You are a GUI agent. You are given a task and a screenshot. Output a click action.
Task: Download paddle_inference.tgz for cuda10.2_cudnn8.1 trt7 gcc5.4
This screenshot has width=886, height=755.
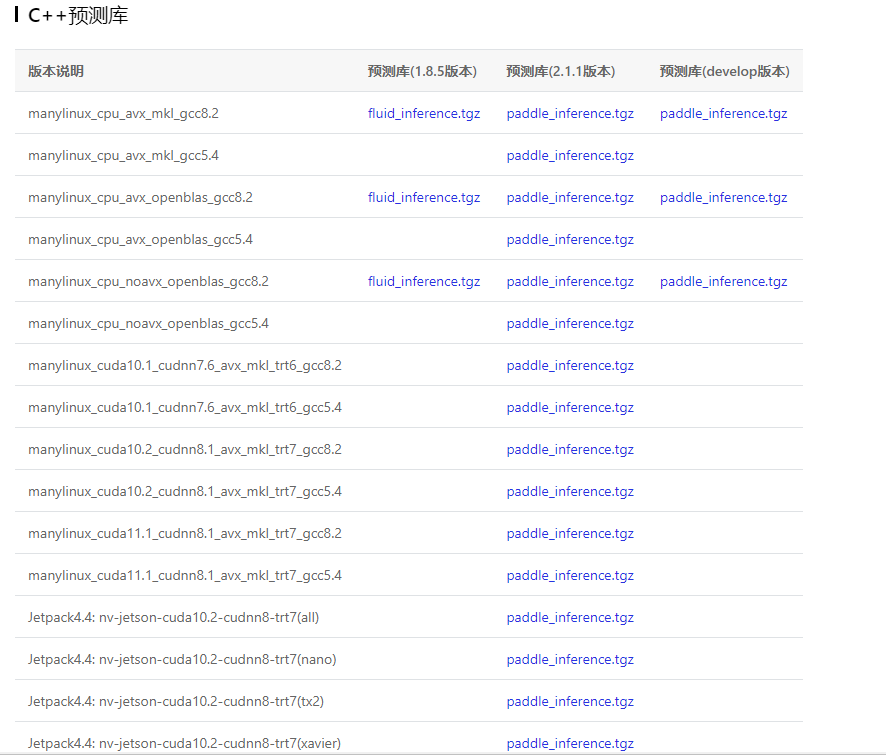coord(570,492)
